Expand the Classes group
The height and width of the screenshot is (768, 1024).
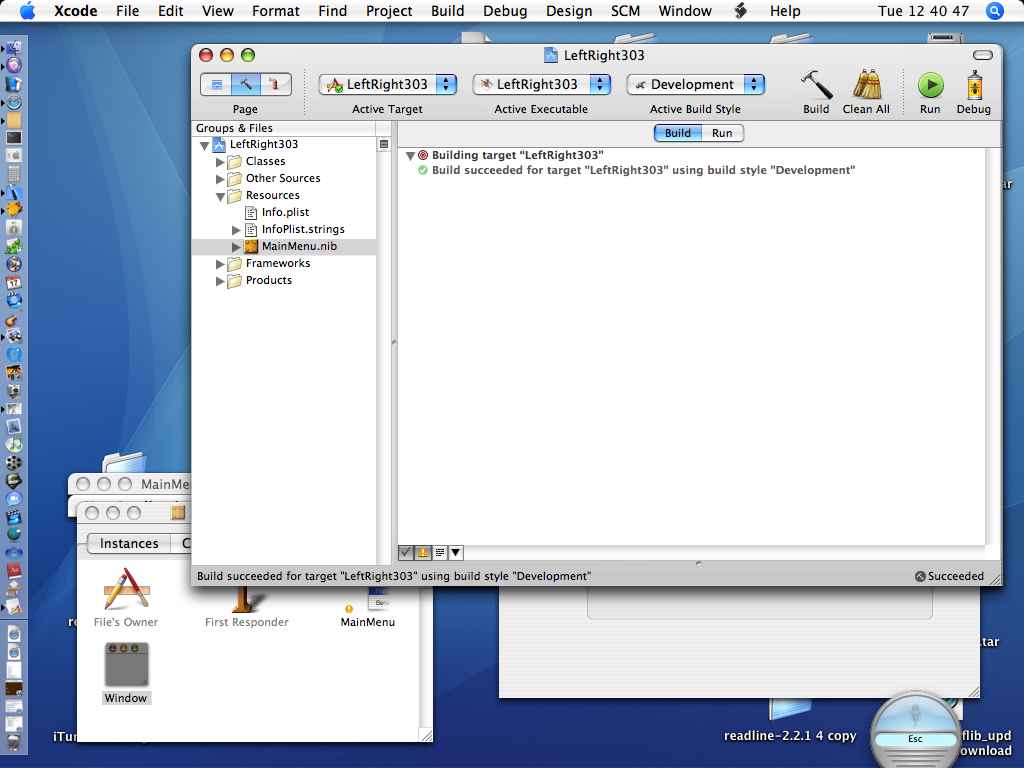click(x=220, y=162)
